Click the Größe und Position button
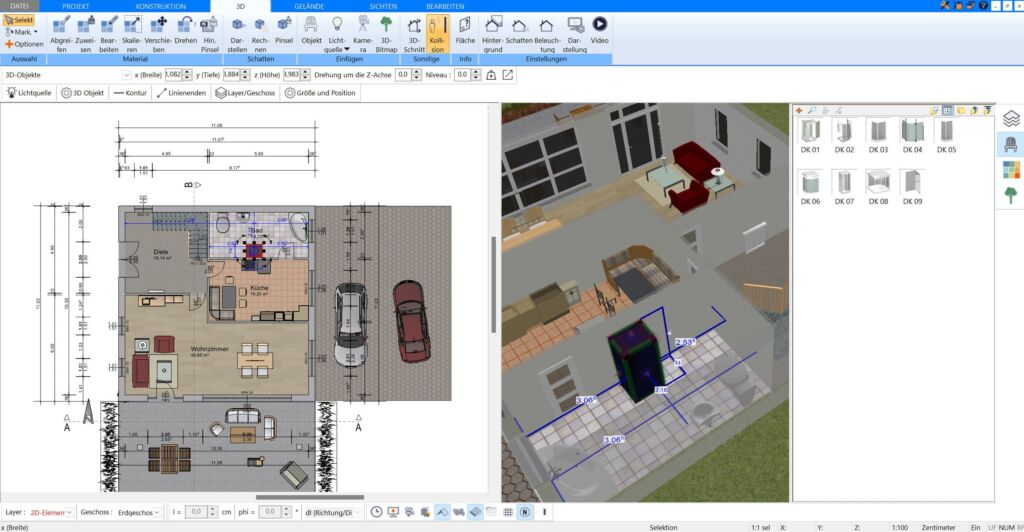The image size is (1024, 532). [320, 93]
